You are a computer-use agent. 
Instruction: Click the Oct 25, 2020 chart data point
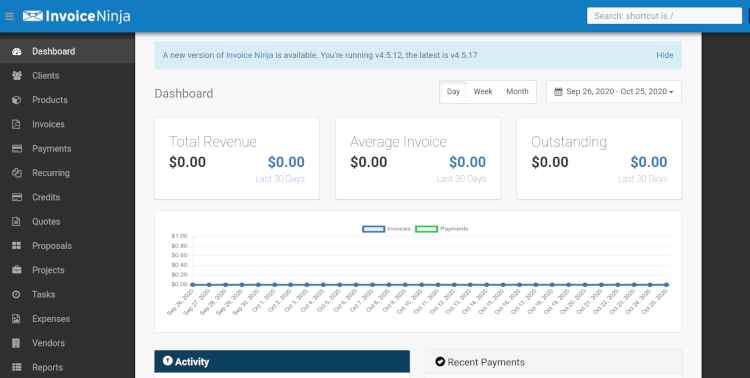pos(666,285)
